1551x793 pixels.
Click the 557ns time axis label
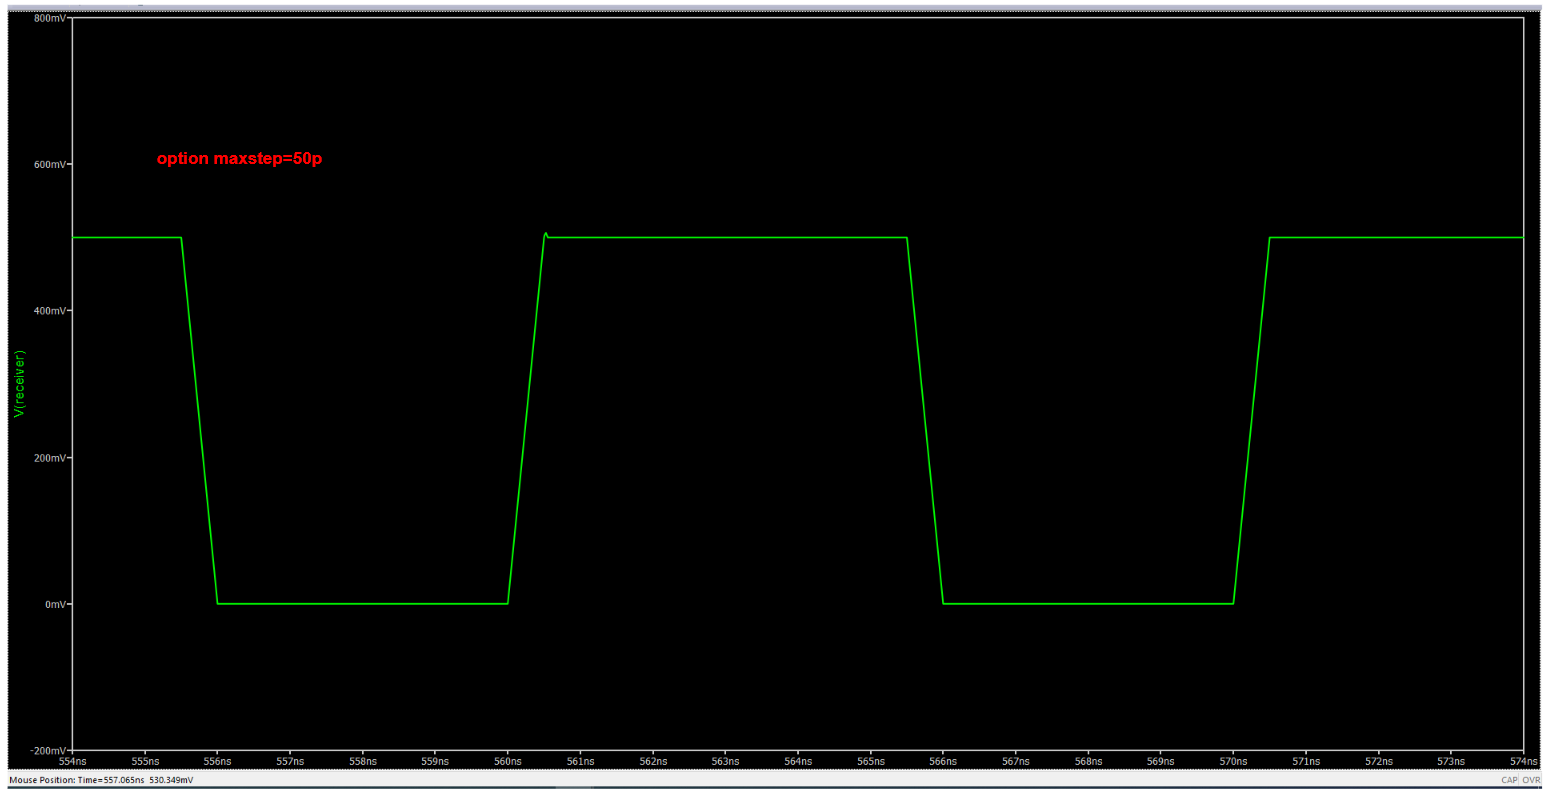click(x=290, y=762)
